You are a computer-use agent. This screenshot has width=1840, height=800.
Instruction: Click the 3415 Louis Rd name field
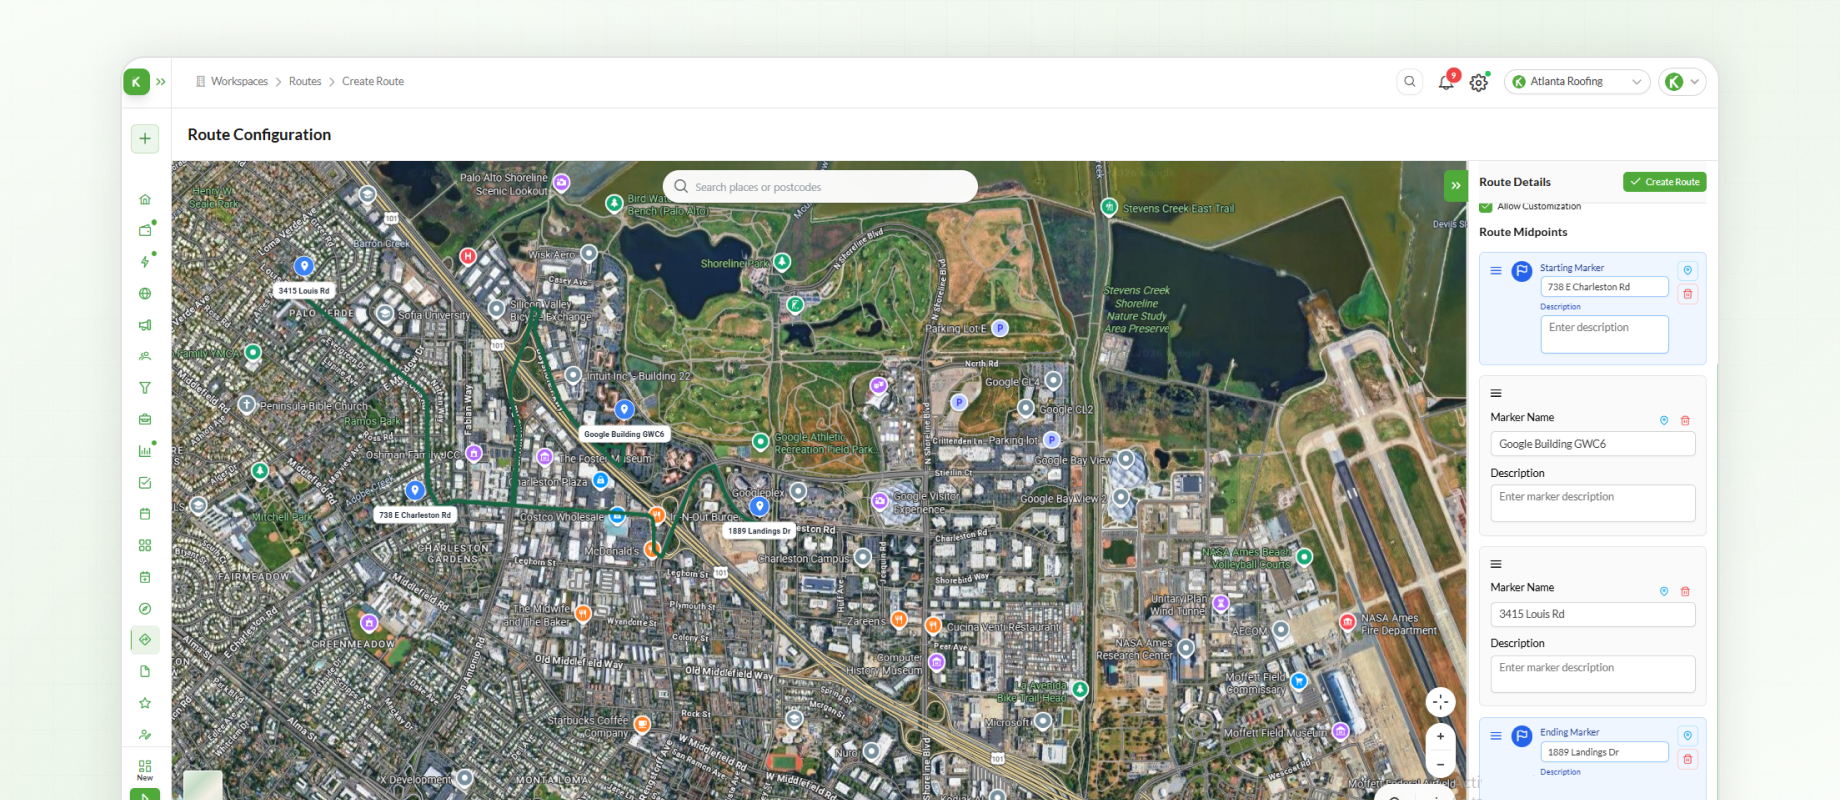click(x=1593, y=614)
